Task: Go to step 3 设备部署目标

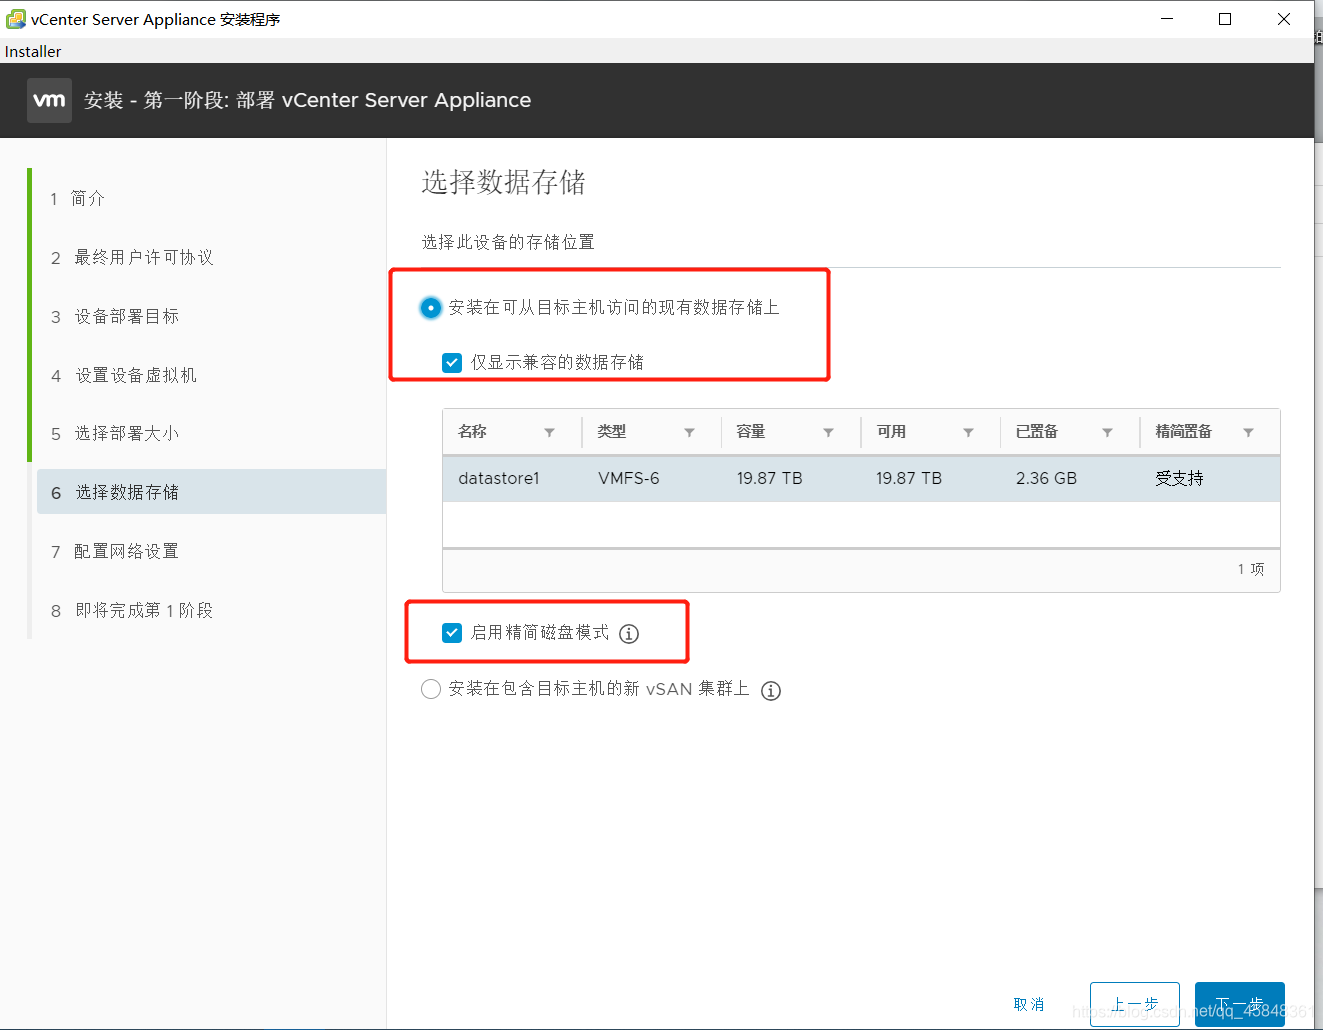Action: [x=115, y=316]
